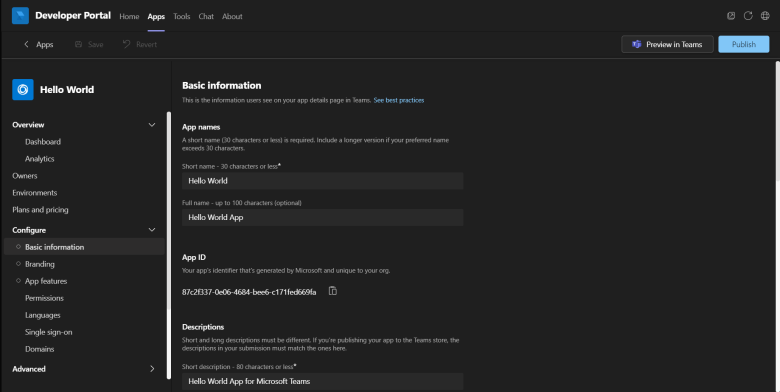Click the Save toolbar button
The width and height of the screenshot is (780, 392).
coord(89,44)
